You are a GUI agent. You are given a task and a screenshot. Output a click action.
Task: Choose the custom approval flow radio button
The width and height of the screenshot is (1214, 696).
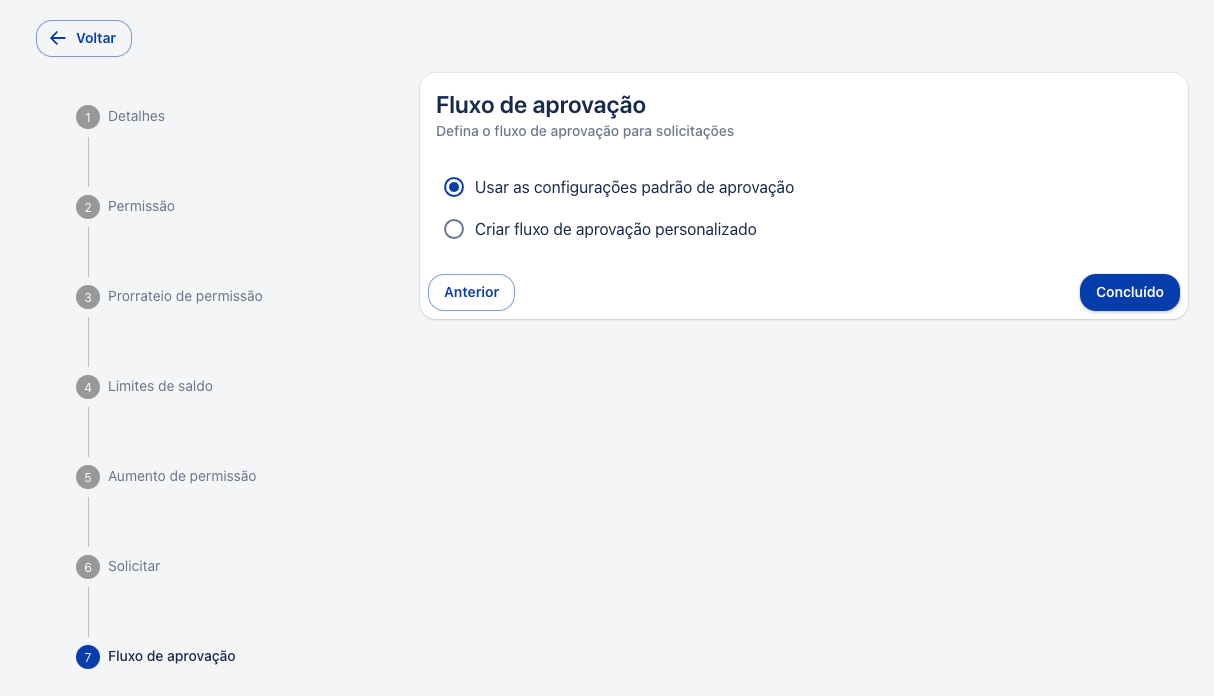pos(454,229)
